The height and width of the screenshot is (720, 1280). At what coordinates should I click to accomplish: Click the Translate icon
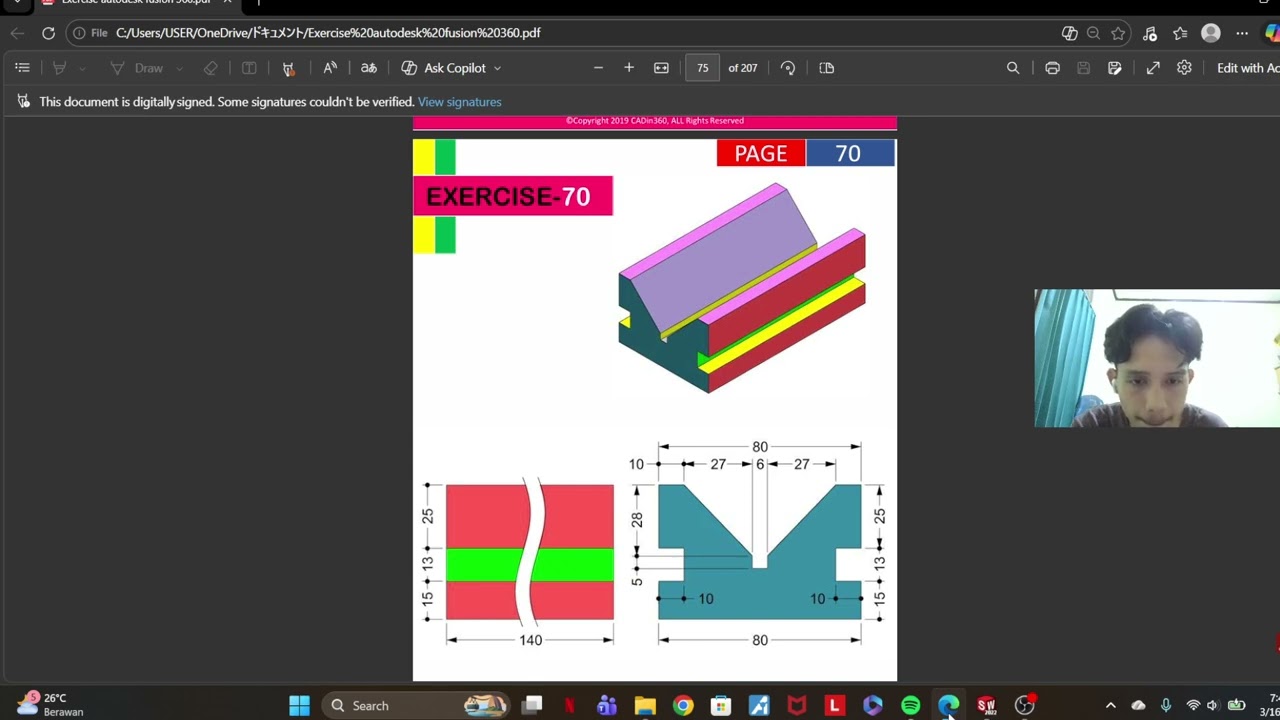coord(368,68)
